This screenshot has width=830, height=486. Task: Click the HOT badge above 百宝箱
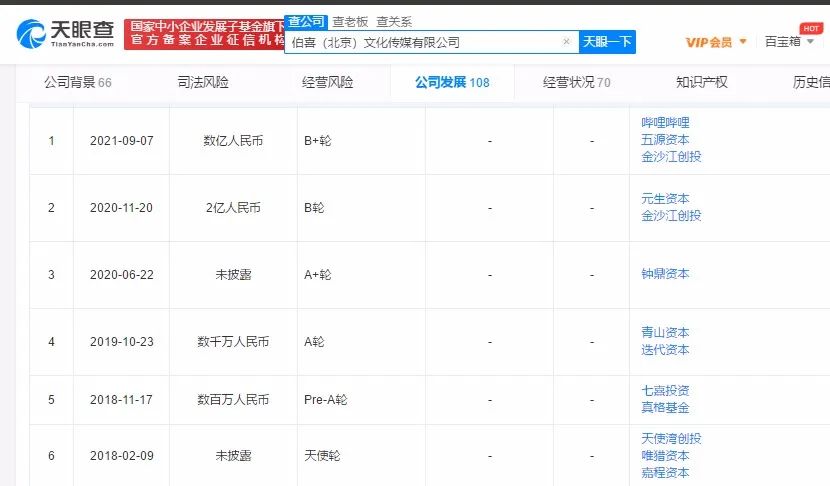click(x=811, y=29)
